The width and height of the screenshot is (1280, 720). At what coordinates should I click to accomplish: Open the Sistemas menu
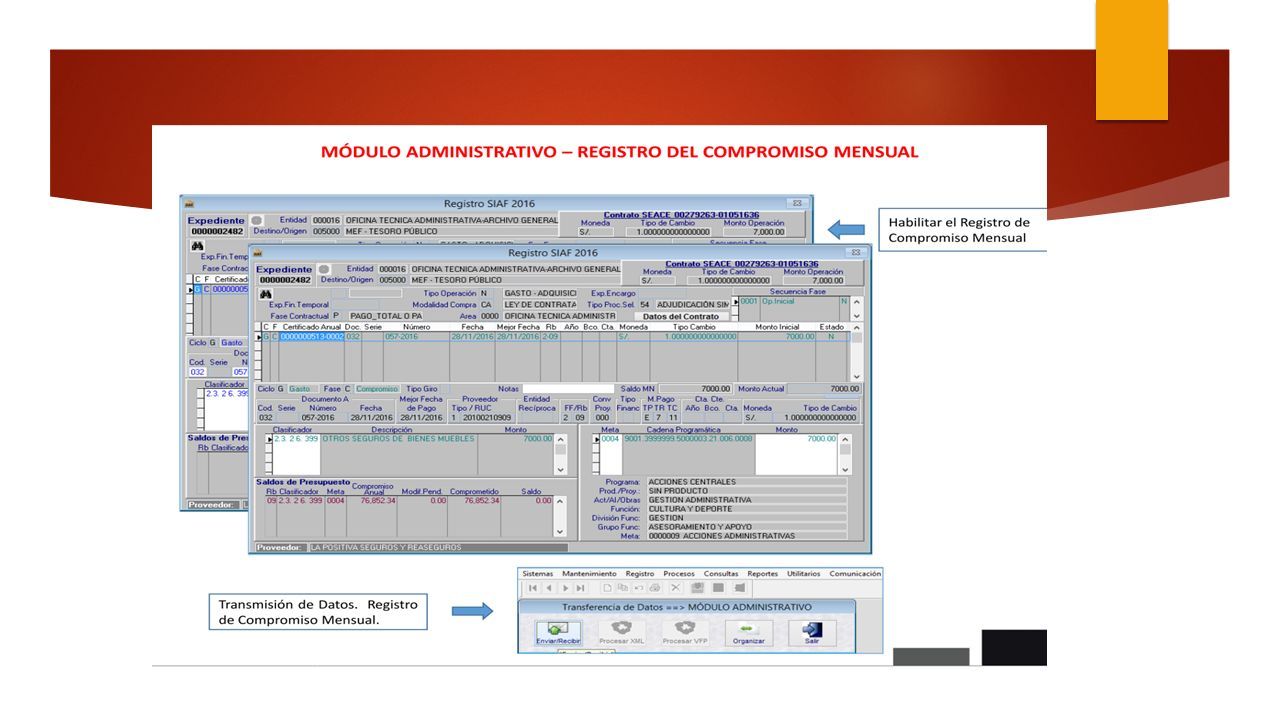point(538,574)
